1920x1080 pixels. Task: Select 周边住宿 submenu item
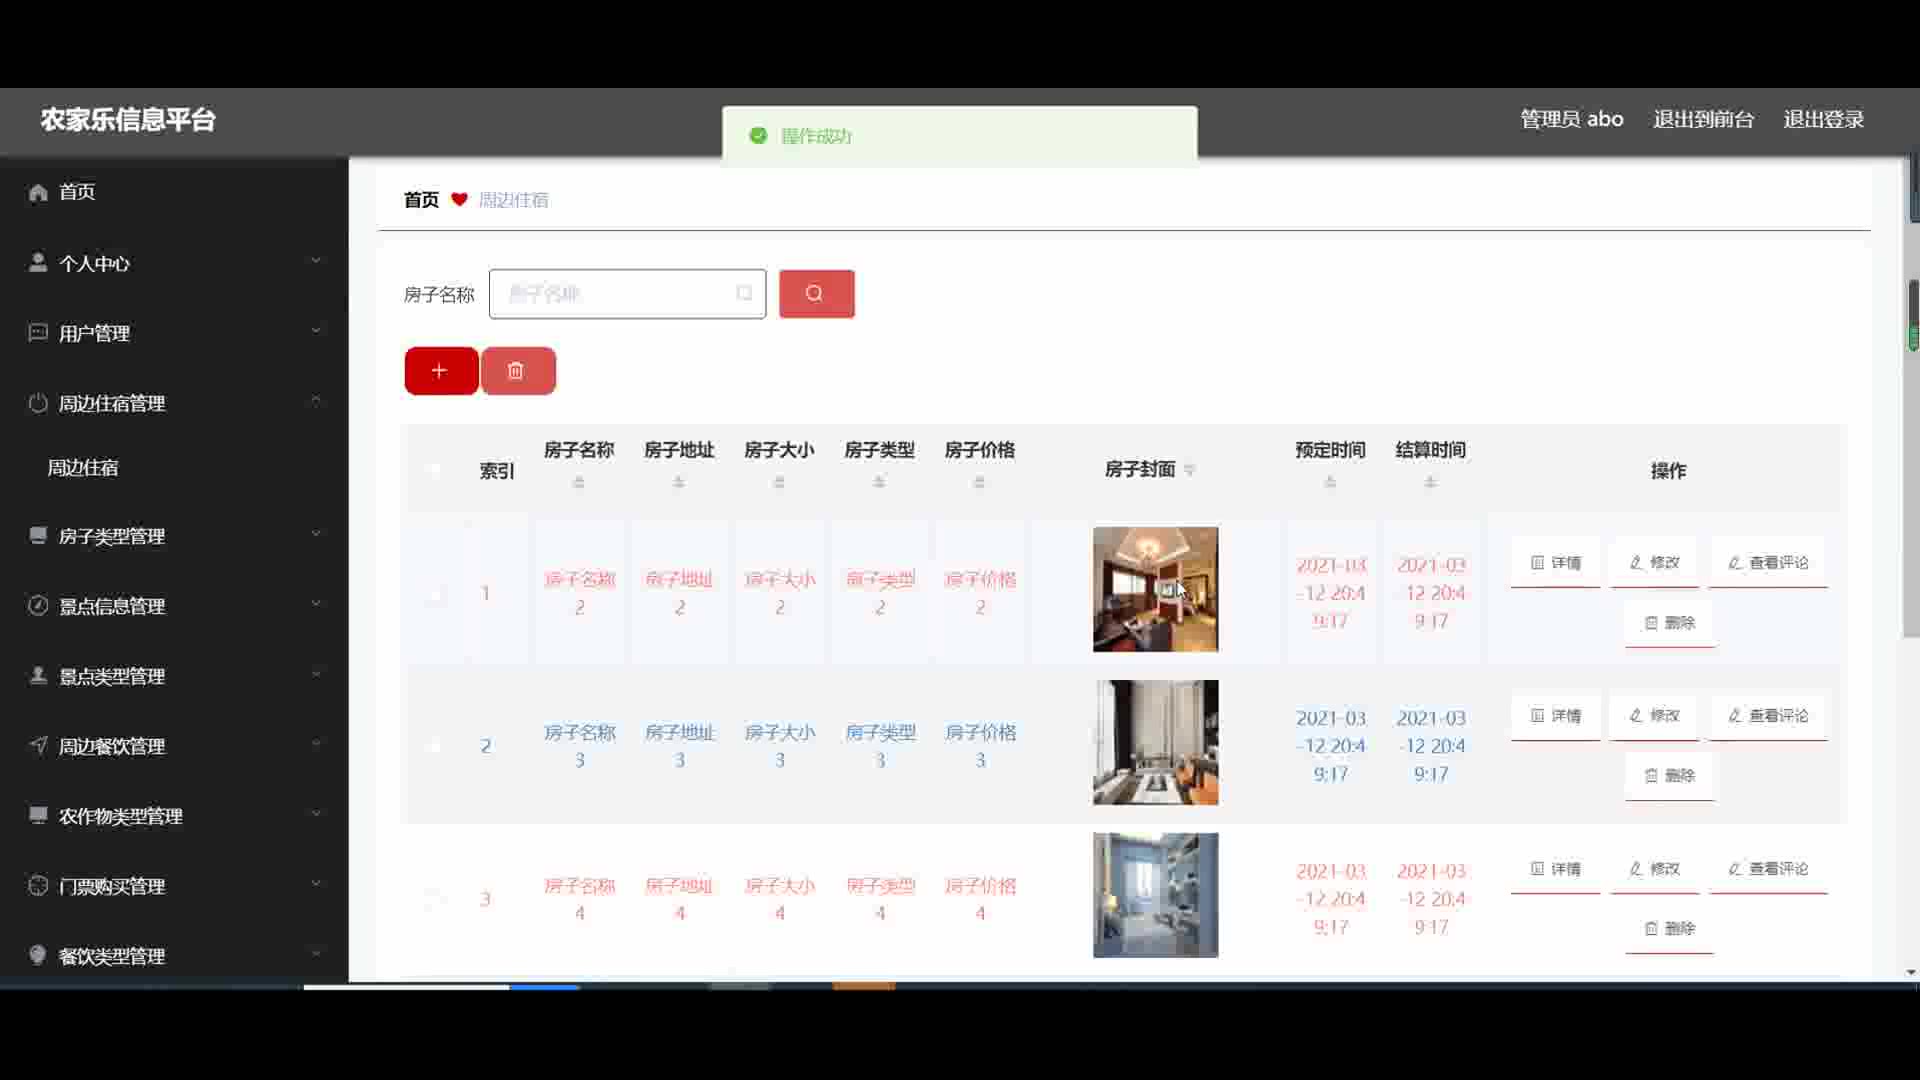tap(83, 468)
